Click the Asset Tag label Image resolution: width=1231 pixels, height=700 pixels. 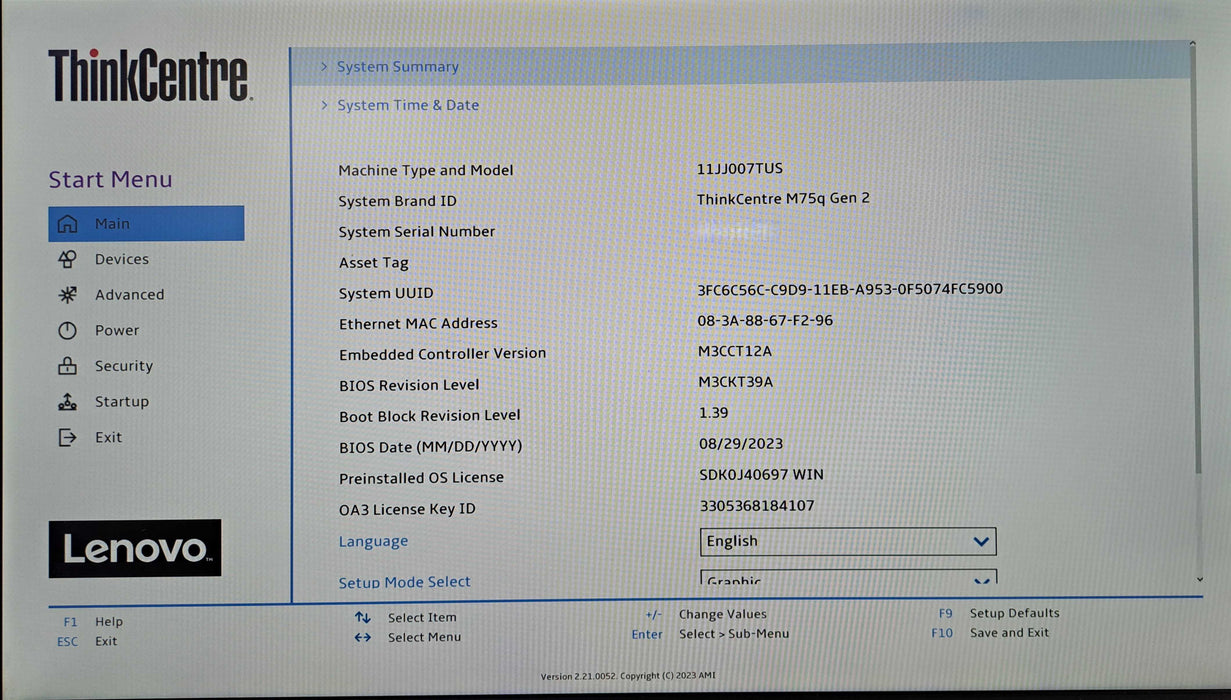tap(373, 263)
